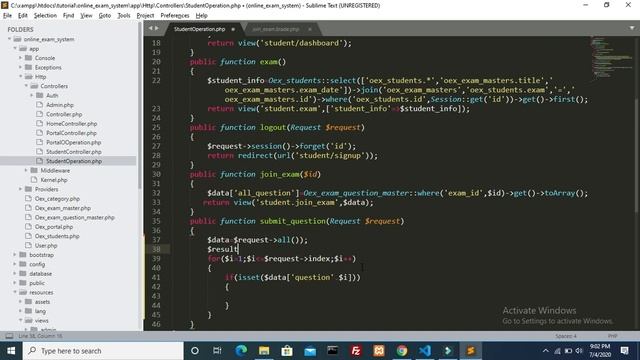The width and height of the screenshot is (640, 360).
Task: Toggle the side bar icon in status bar
Action: coord(9,336)
